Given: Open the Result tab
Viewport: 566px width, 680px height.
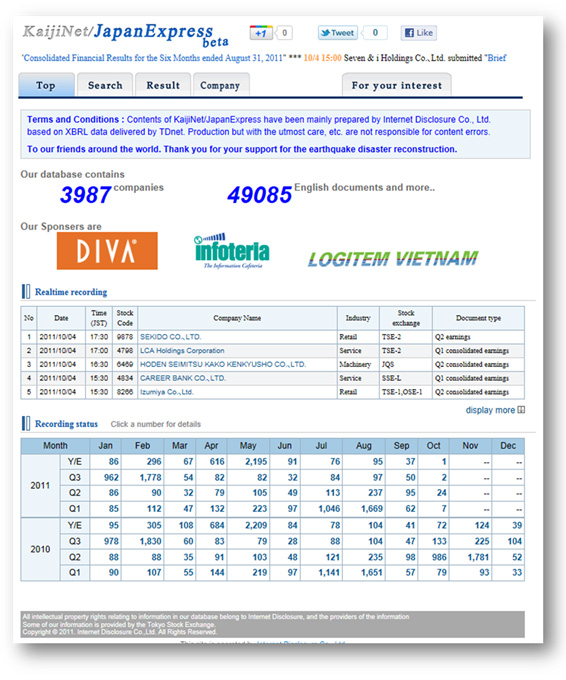Looking at the screenshot, I should (x=163, y=85).
